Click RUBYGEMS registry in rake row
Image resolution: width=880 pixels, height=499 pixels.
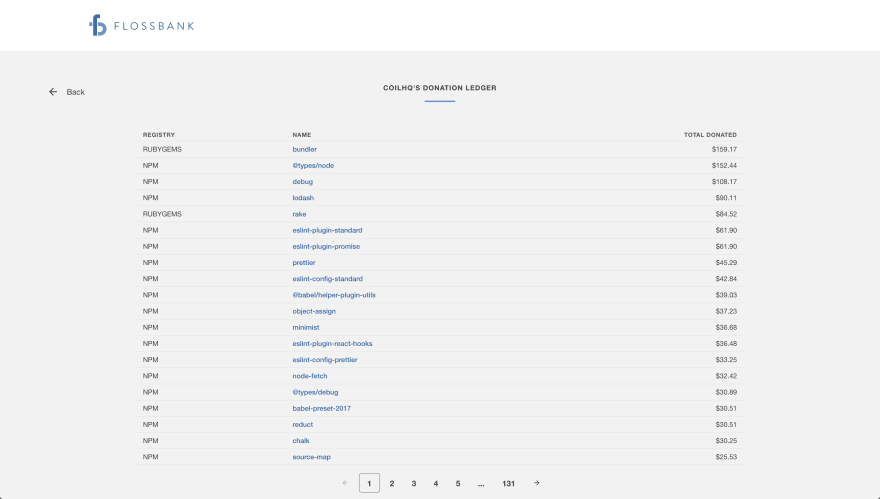point(162,214)
